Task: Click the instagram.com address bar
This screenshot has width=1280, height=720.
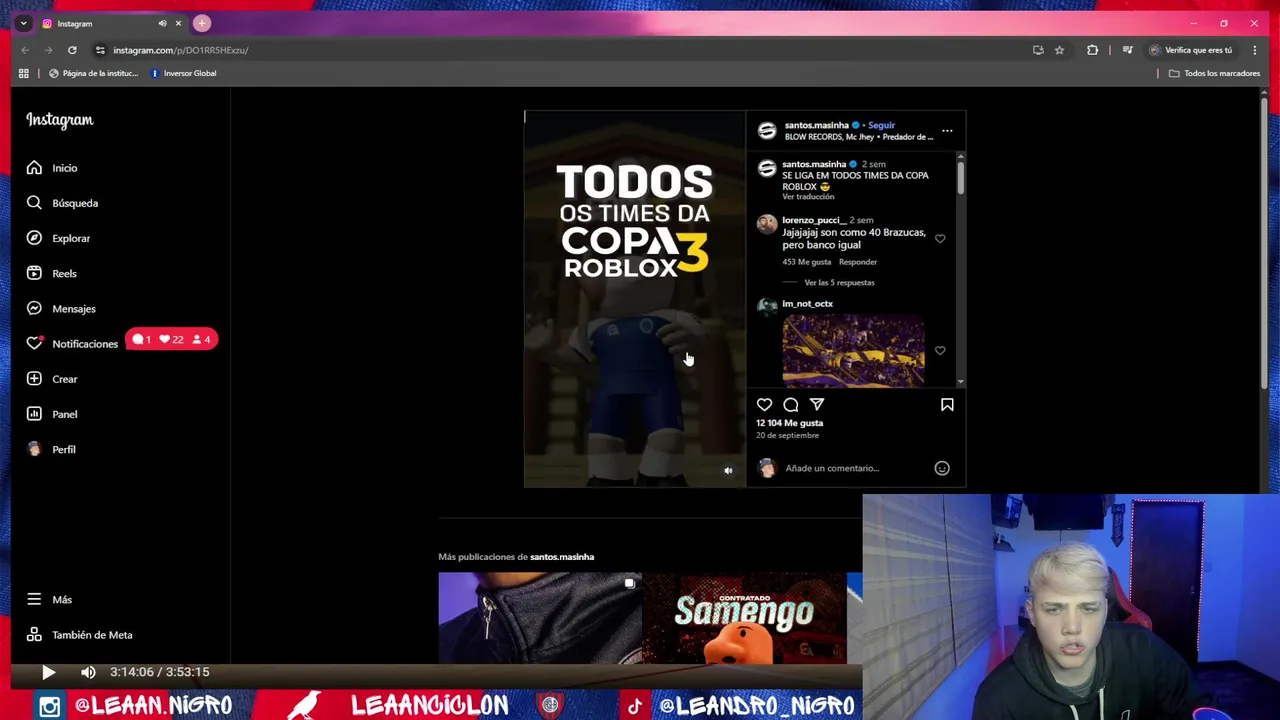Action: (x=560, y=50)
